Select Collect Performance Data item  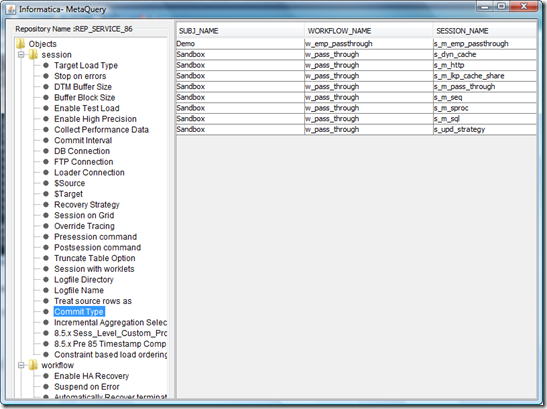[x=101, y=130]
